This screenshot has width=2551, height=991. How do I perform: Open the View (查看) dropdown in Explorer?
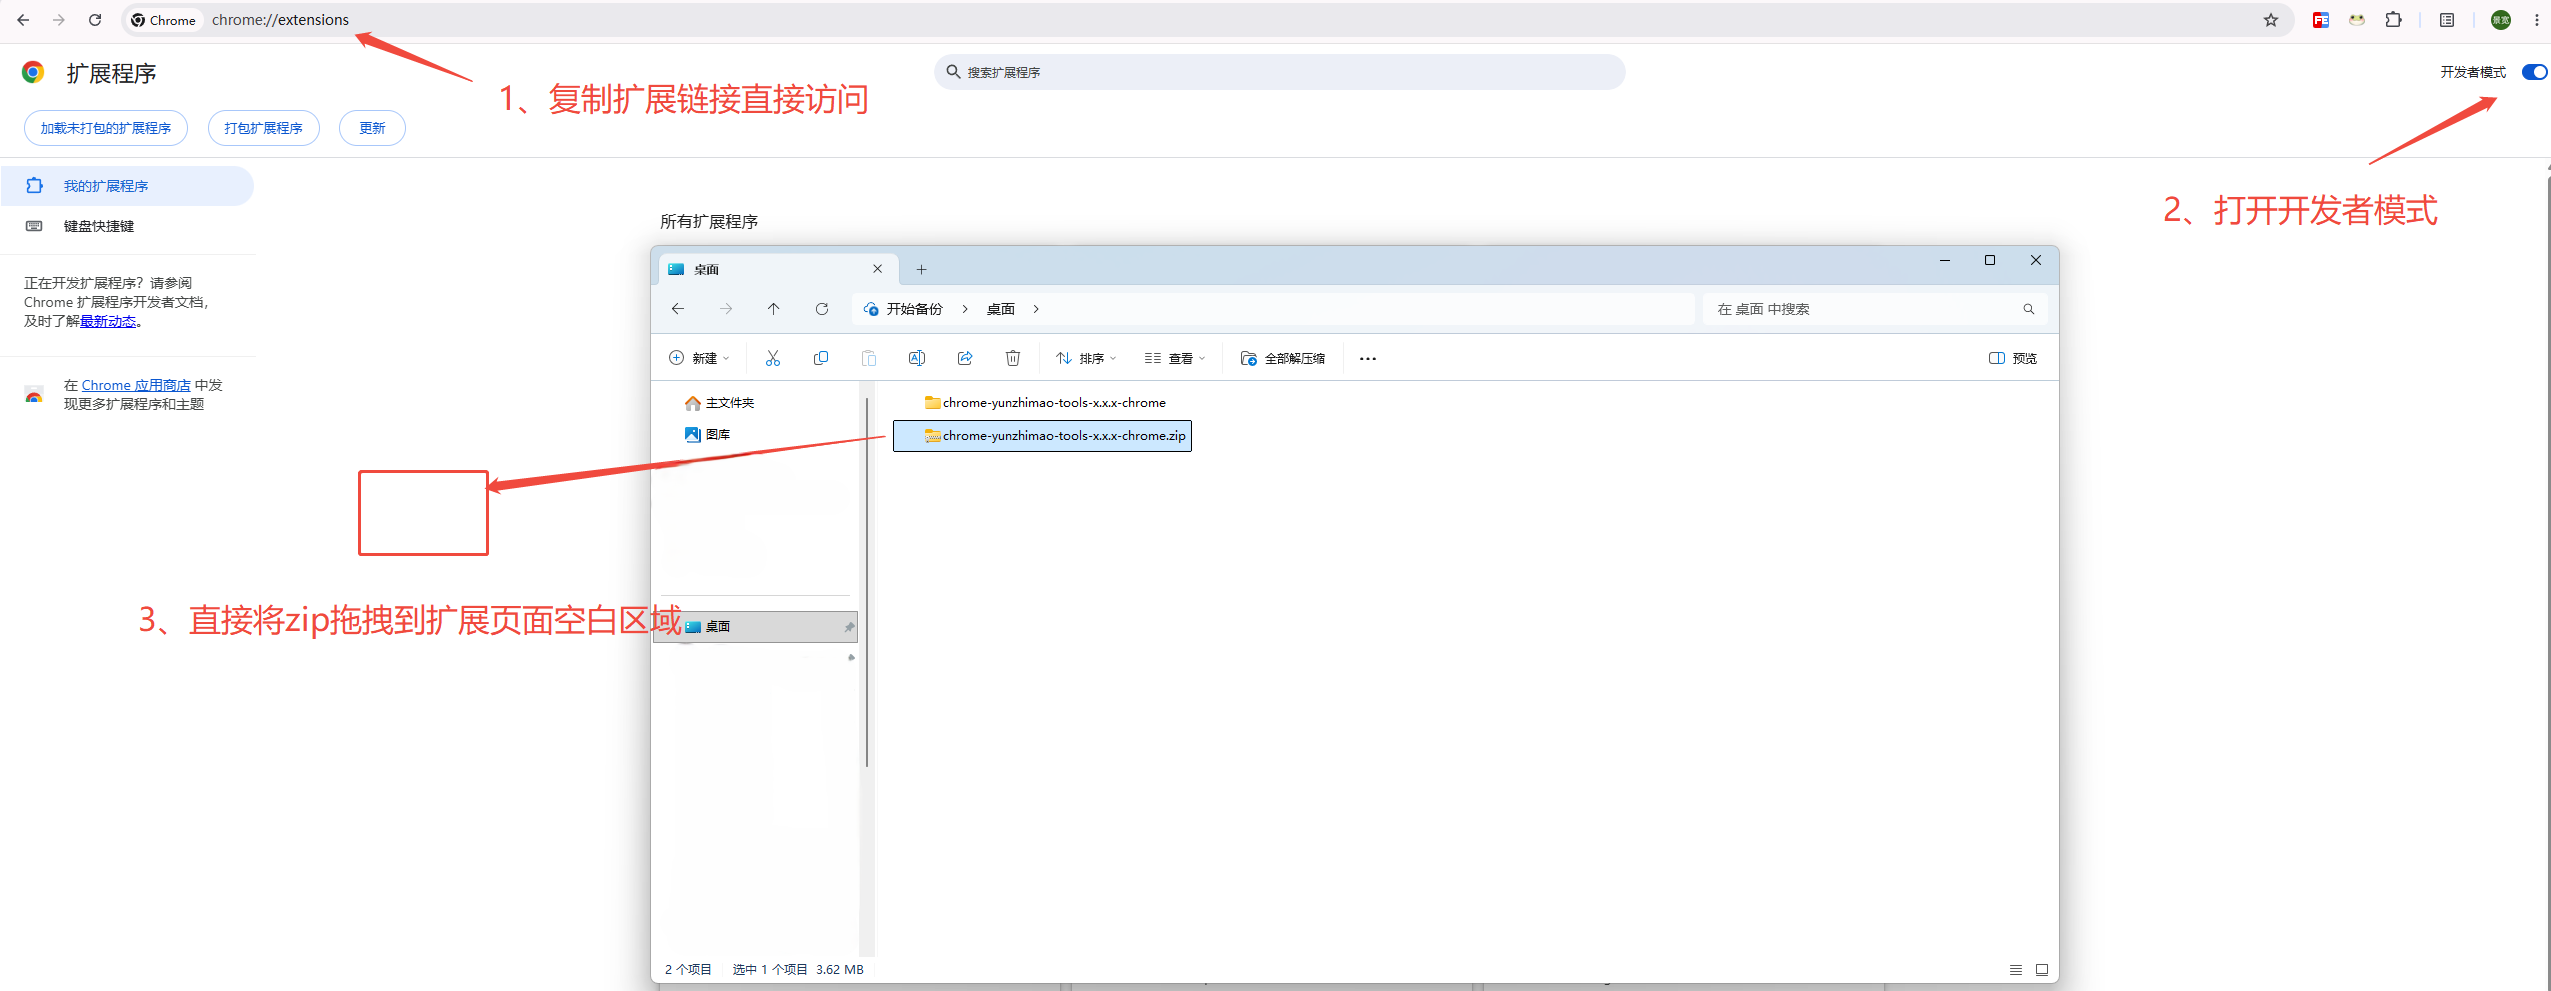click(1175, 358)
